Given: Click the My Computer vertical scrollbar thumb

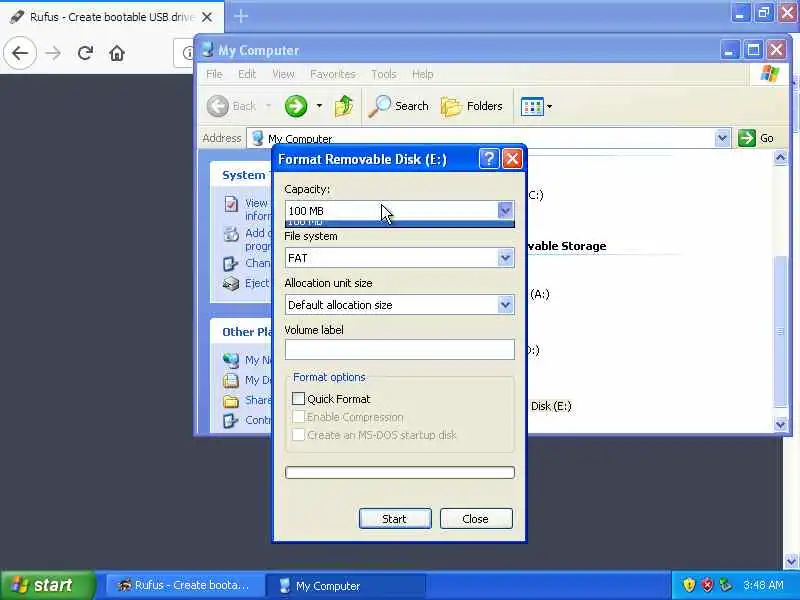Looking at the screenshot, I should (x=781, y=331).
